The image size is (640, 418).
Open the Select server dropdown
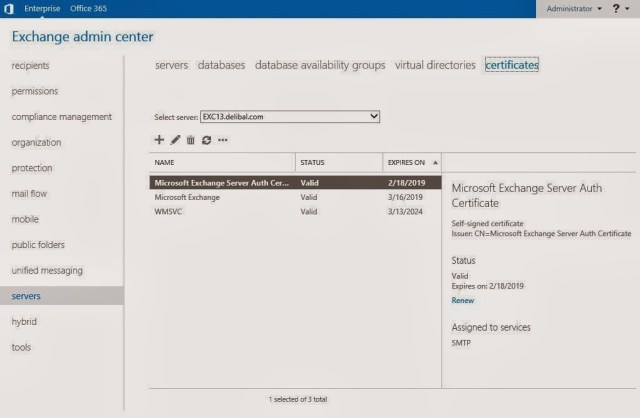[290, 117]
